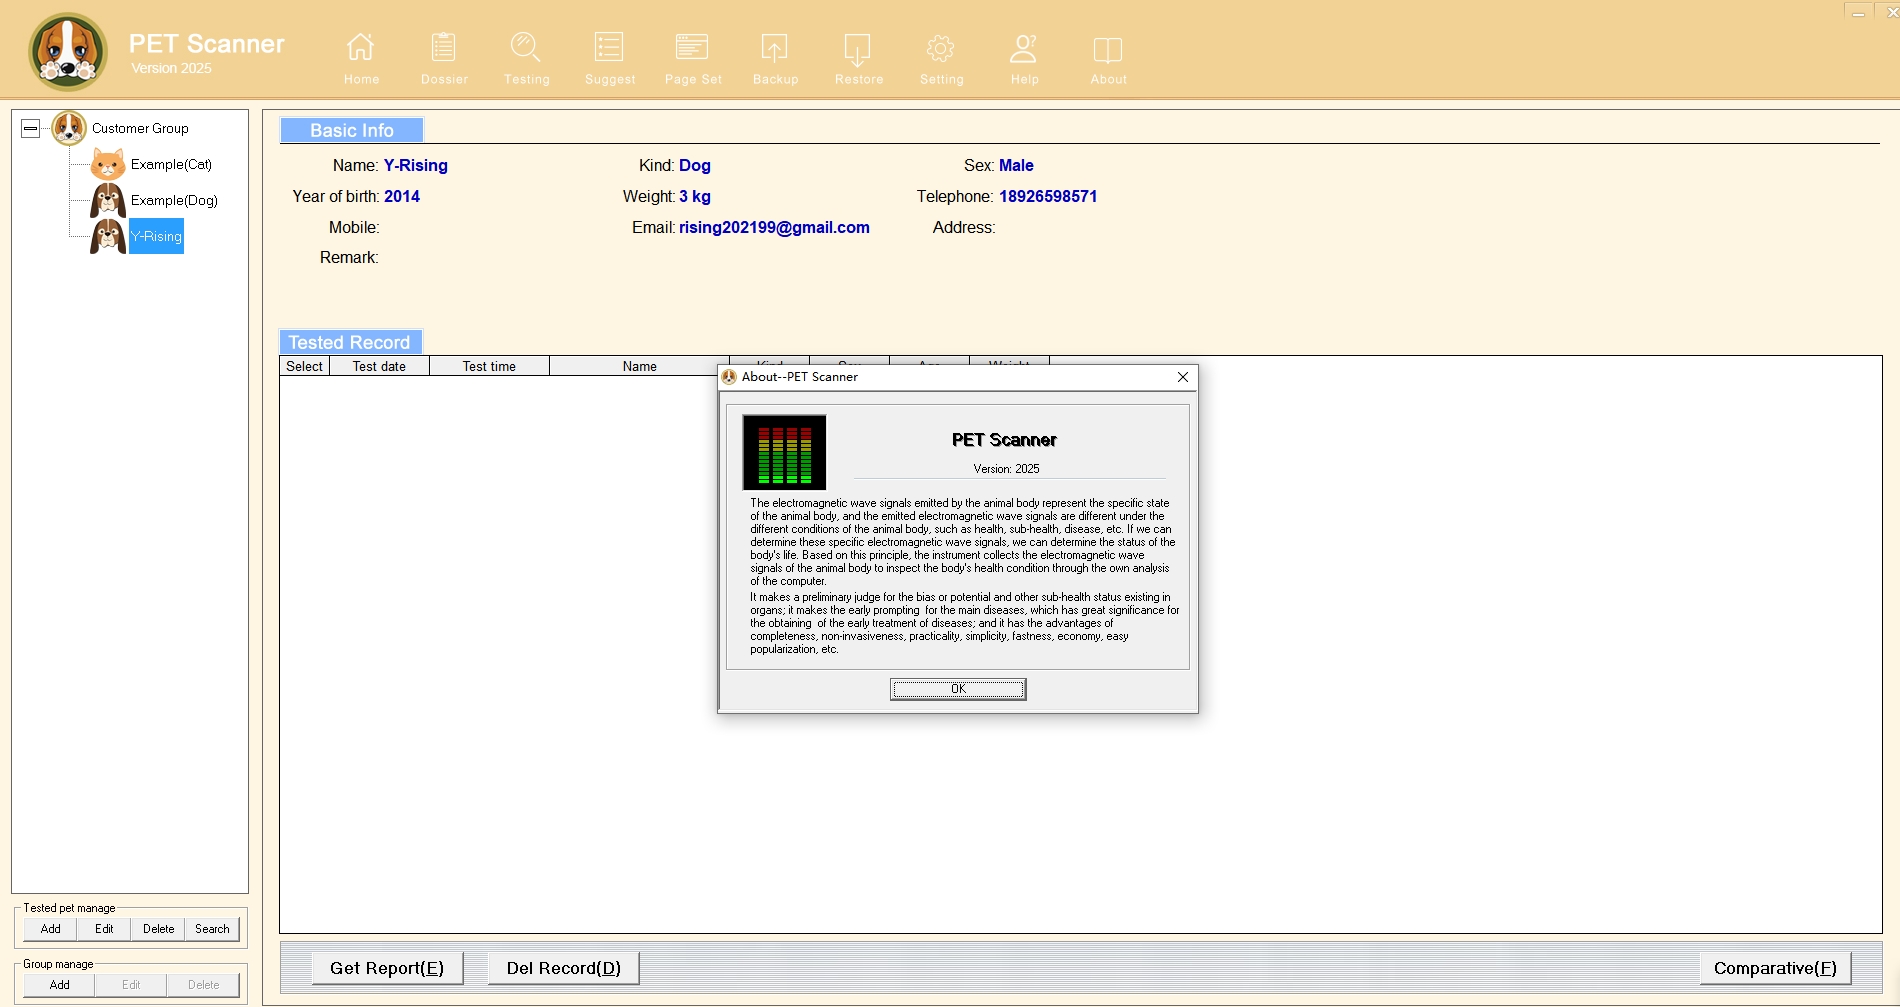Click Delete under Tested pet manage

[158, 929]
